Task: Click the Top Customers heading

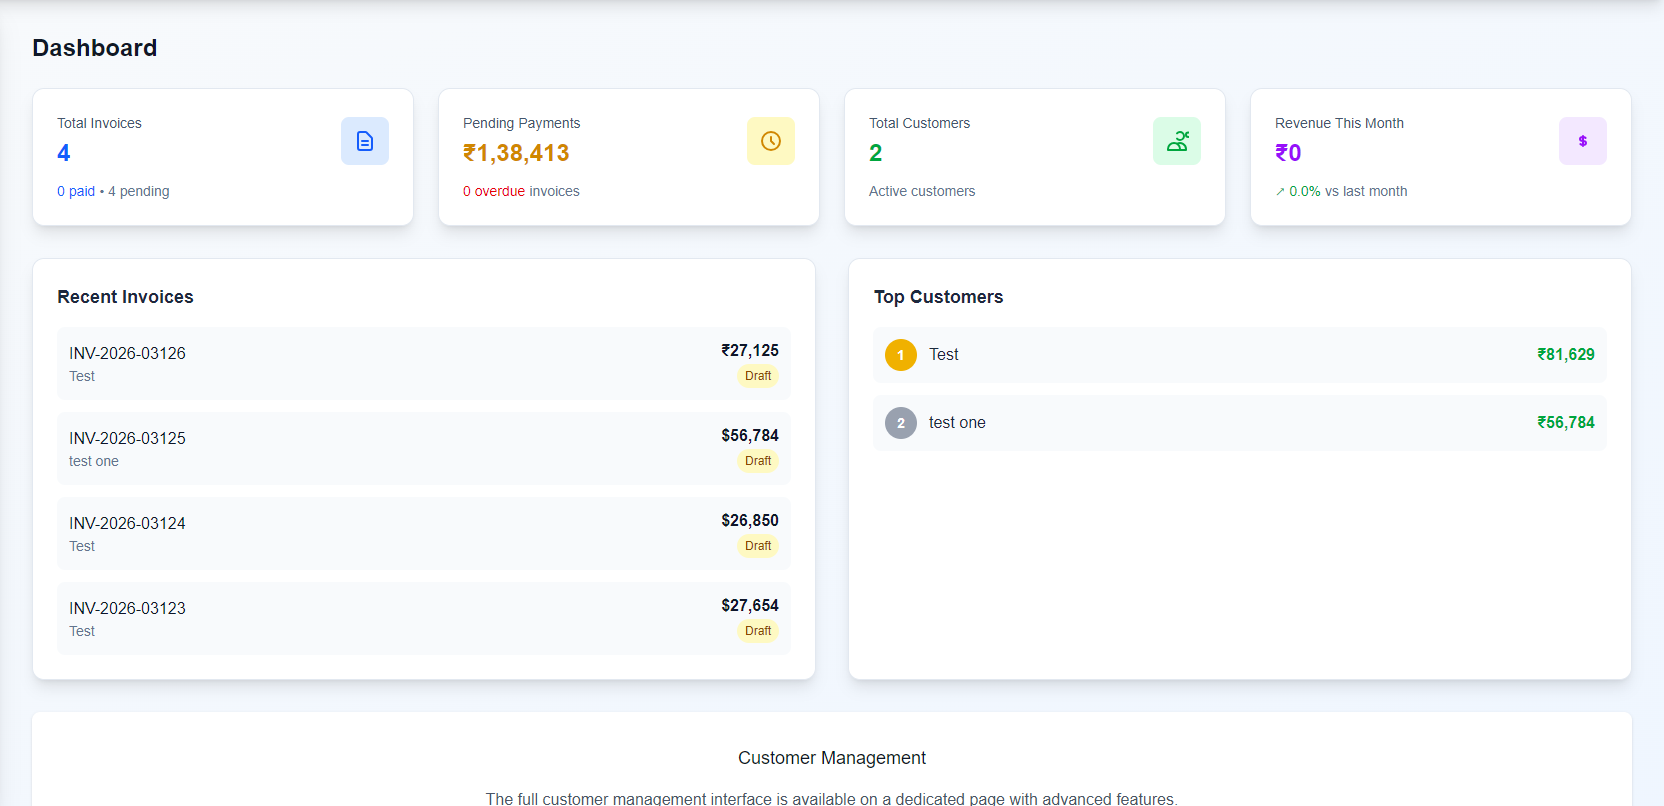Action: click(938, 297)
